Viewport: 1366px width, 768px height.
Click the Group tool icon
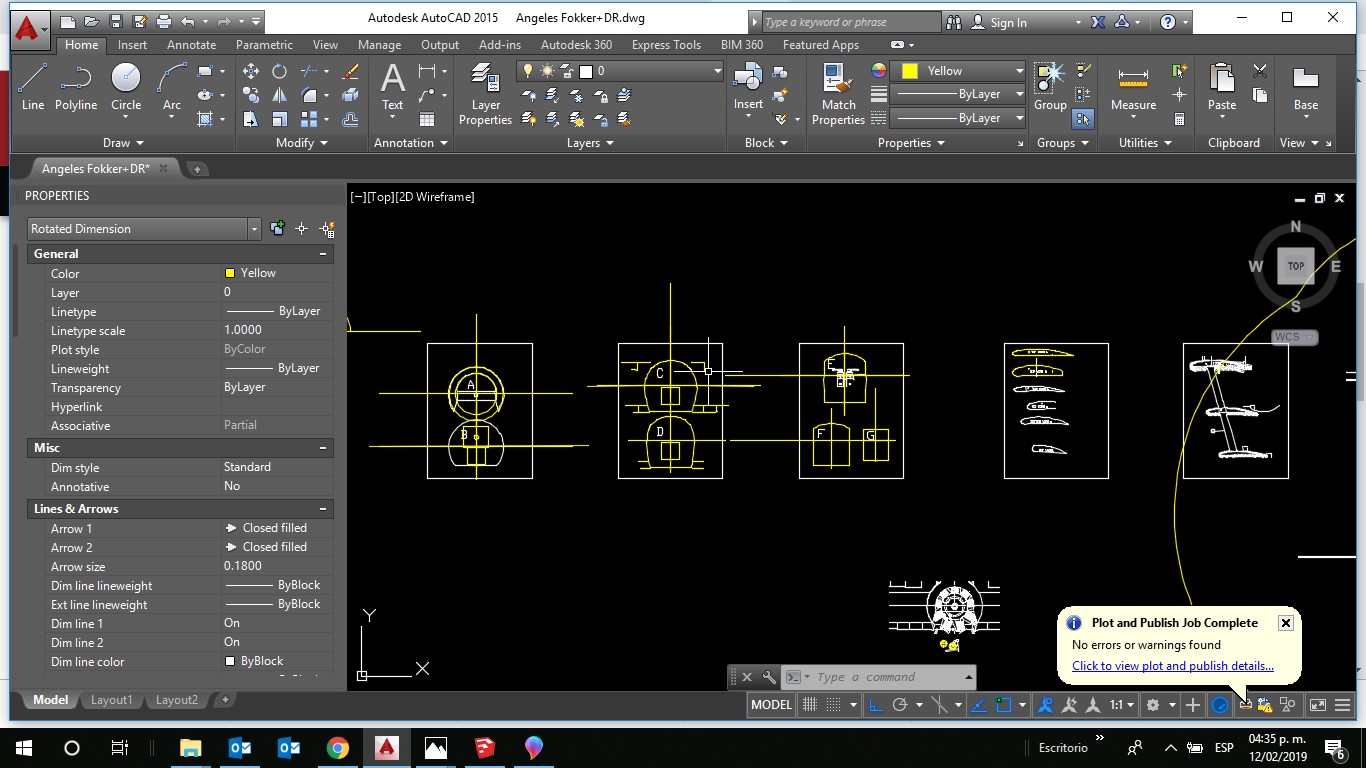point(1050,86)
